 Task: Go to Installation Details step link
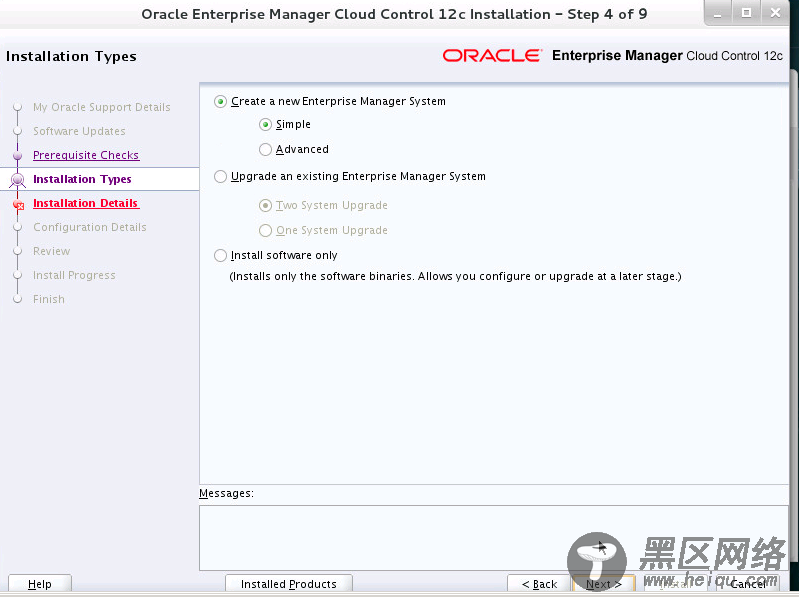[86, 203]
